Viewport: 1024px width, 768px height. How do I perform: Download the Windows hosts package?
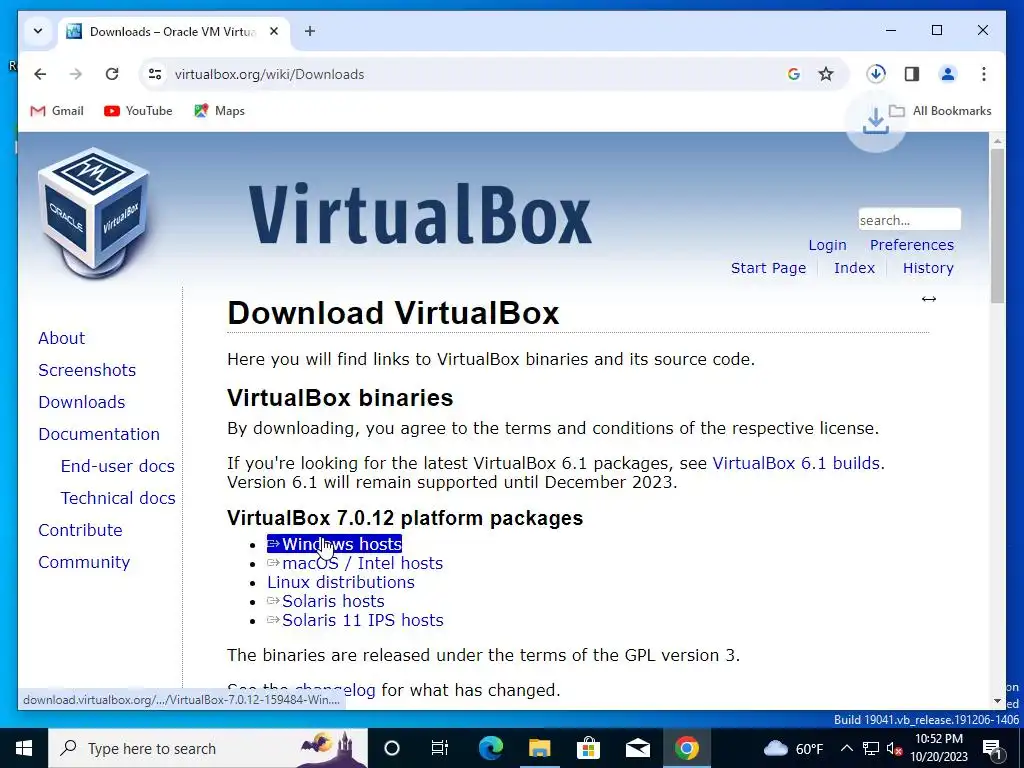point(334,544)
